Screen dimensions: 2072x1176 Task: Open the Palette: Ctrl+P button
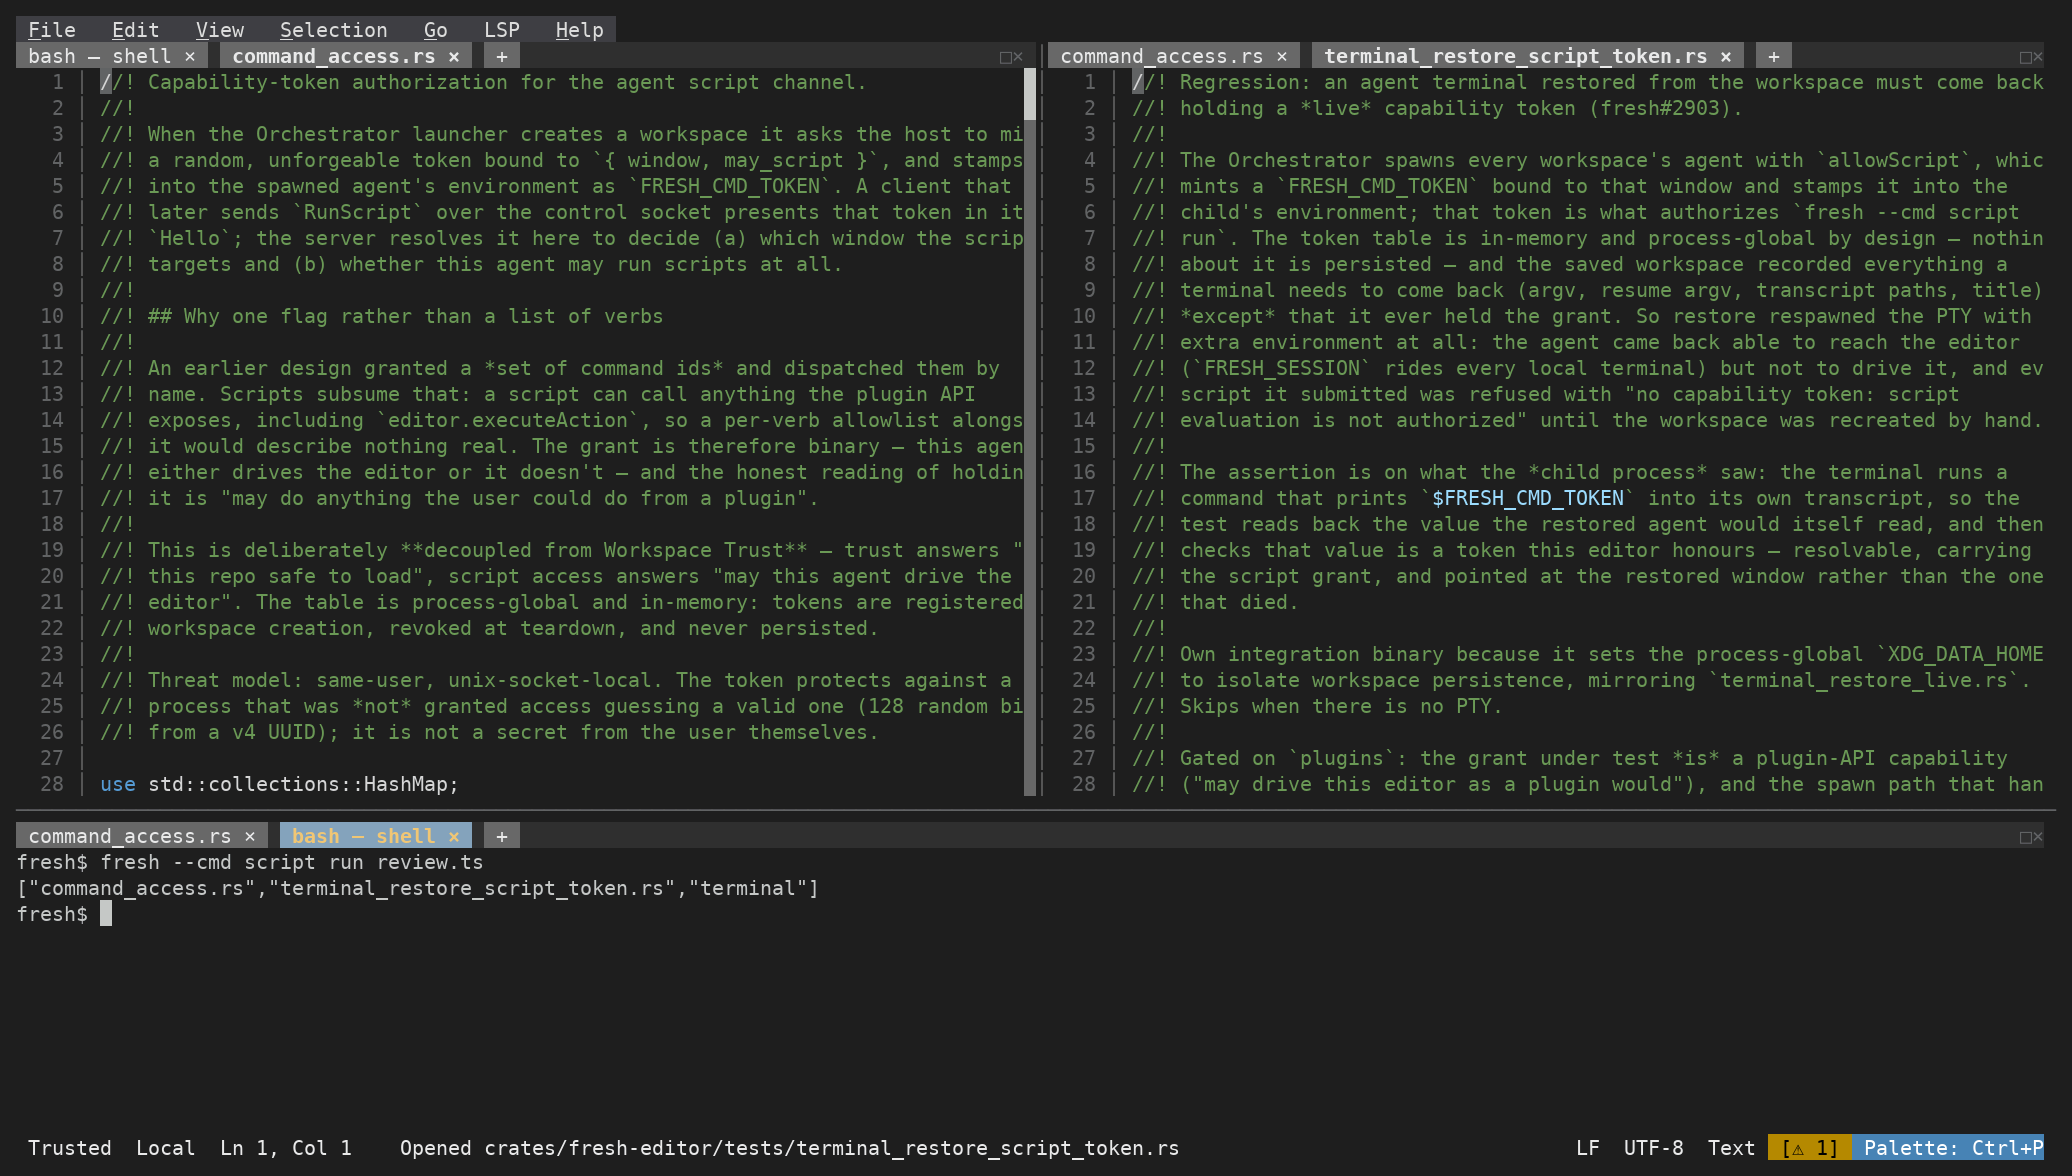point(1948,1148)
